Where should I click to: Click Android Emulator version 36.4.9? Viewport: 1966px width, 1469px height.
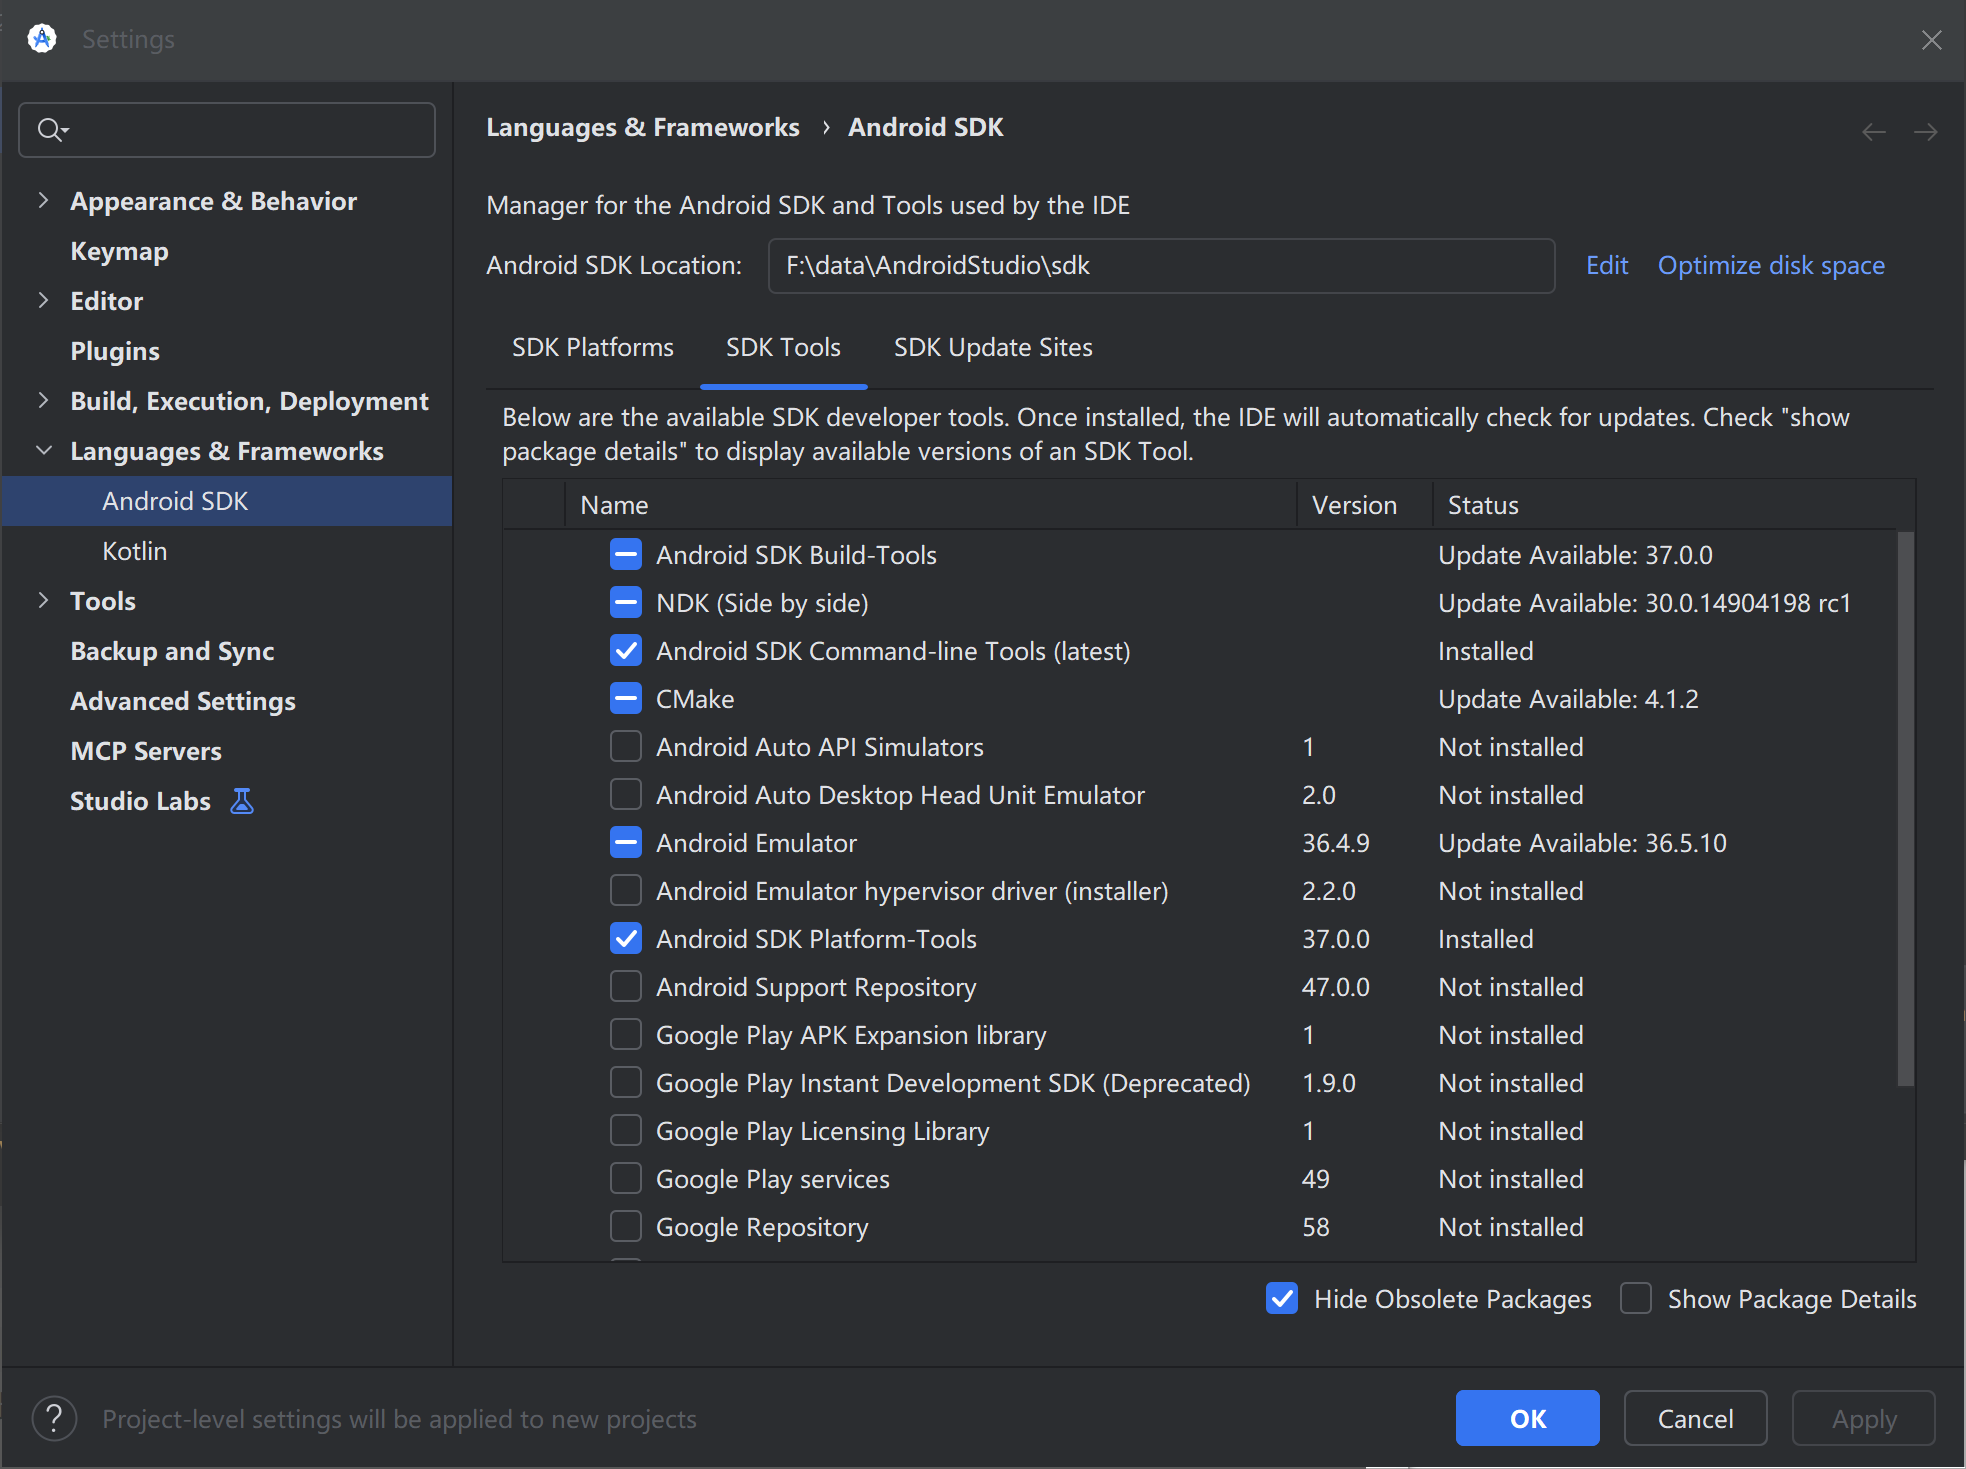[x=1335, y=843]
